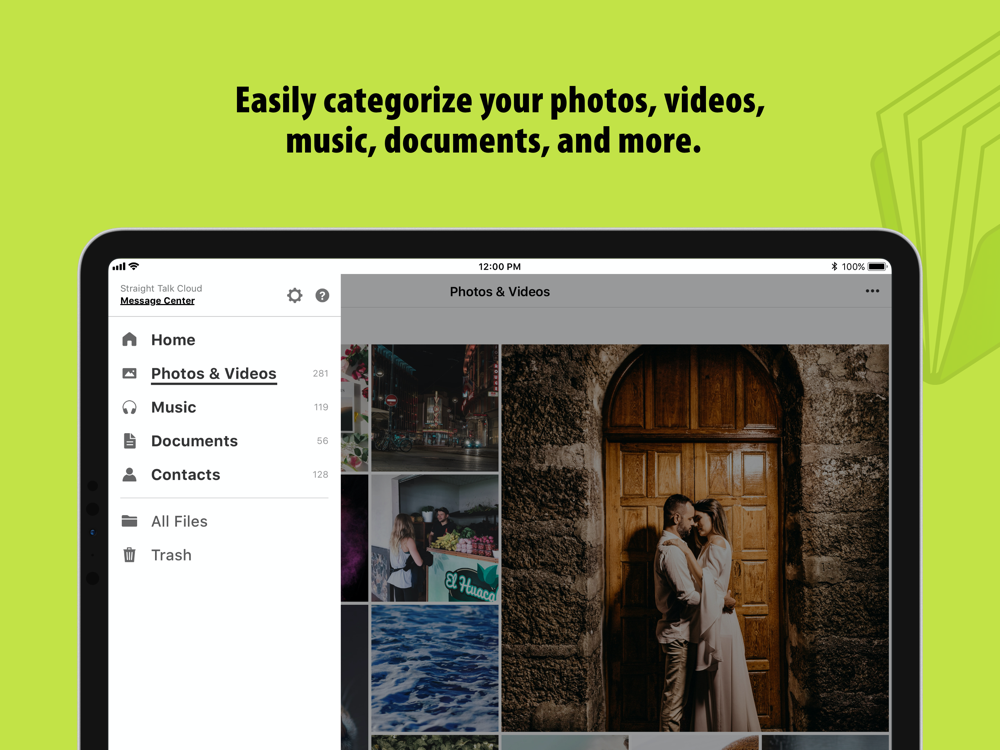Open the couple by wooden door photo
Image resolution: width=1000 pixels, height=750 pixels.
tap(695, 538)
